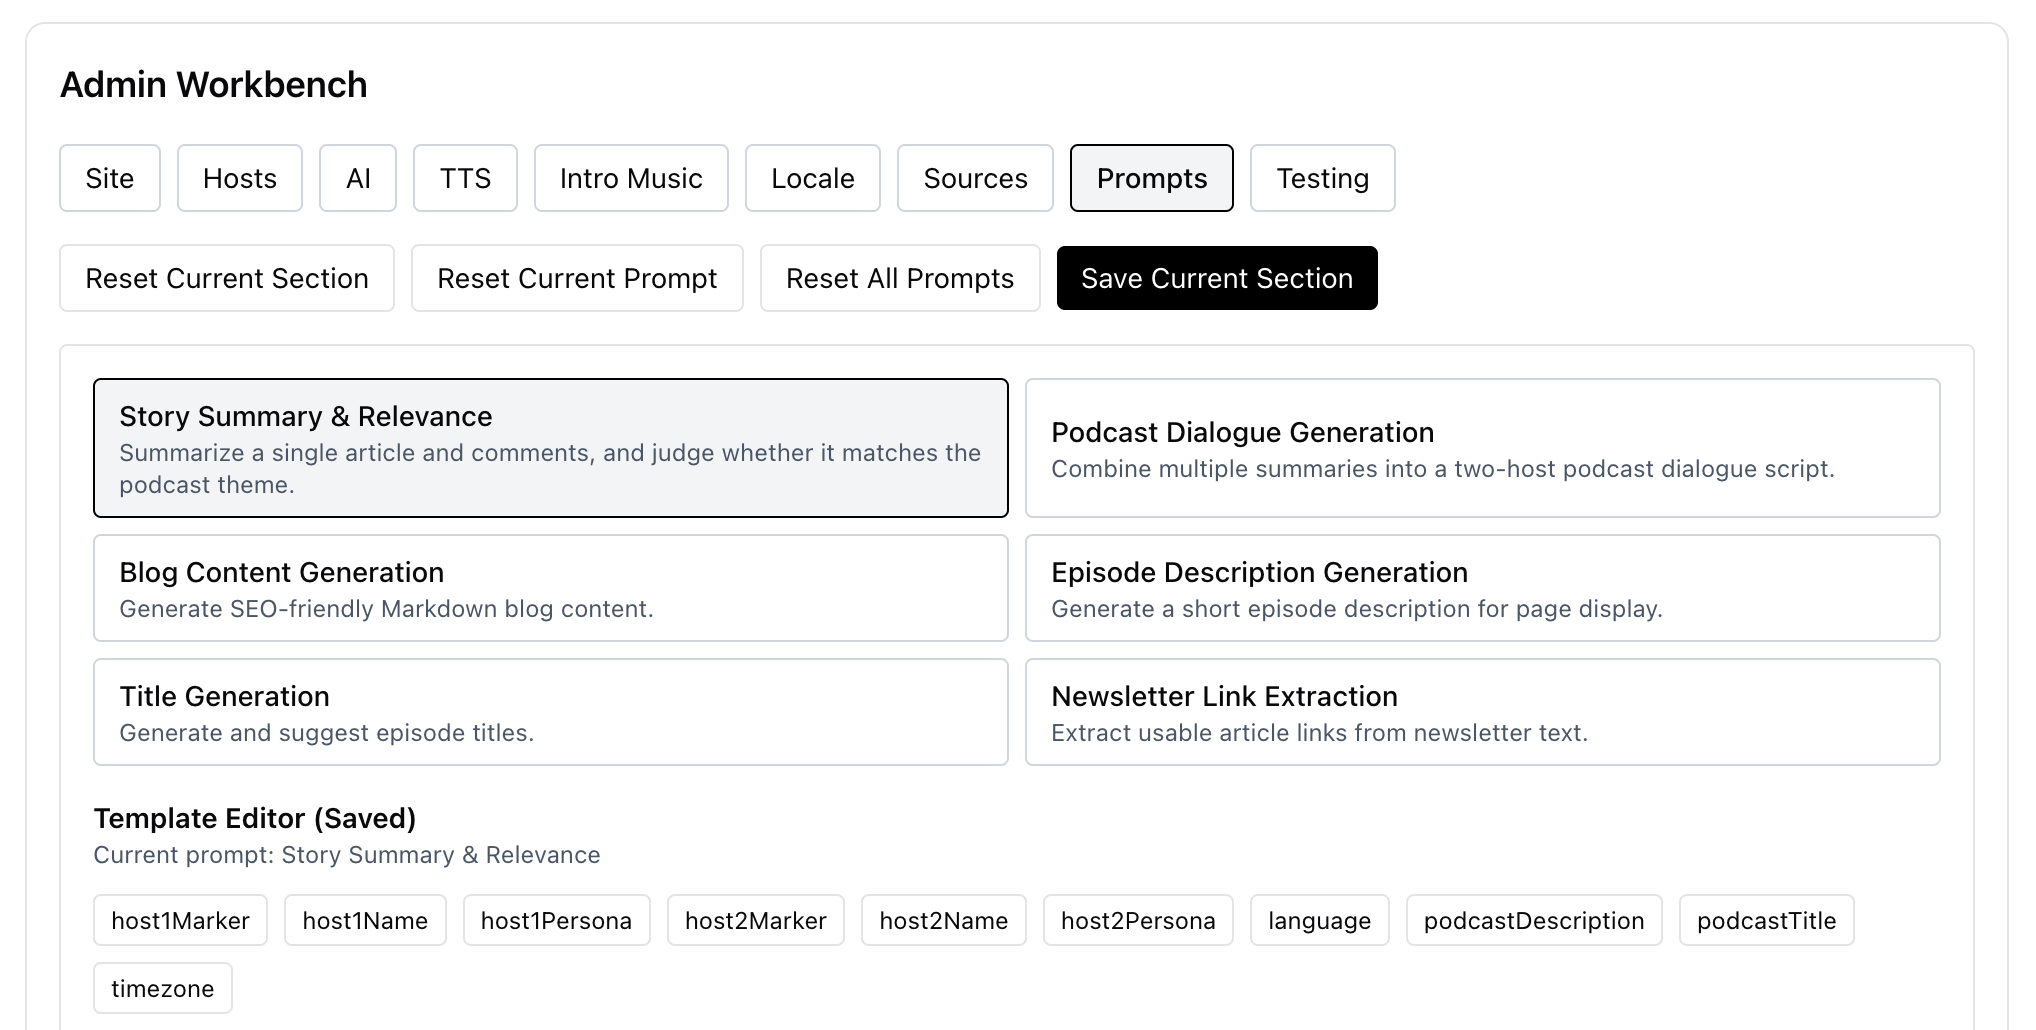This screenshot has height=1030, width=2036.
Task: Pick the Title Generation prompt card
Action: click(550, 712)
